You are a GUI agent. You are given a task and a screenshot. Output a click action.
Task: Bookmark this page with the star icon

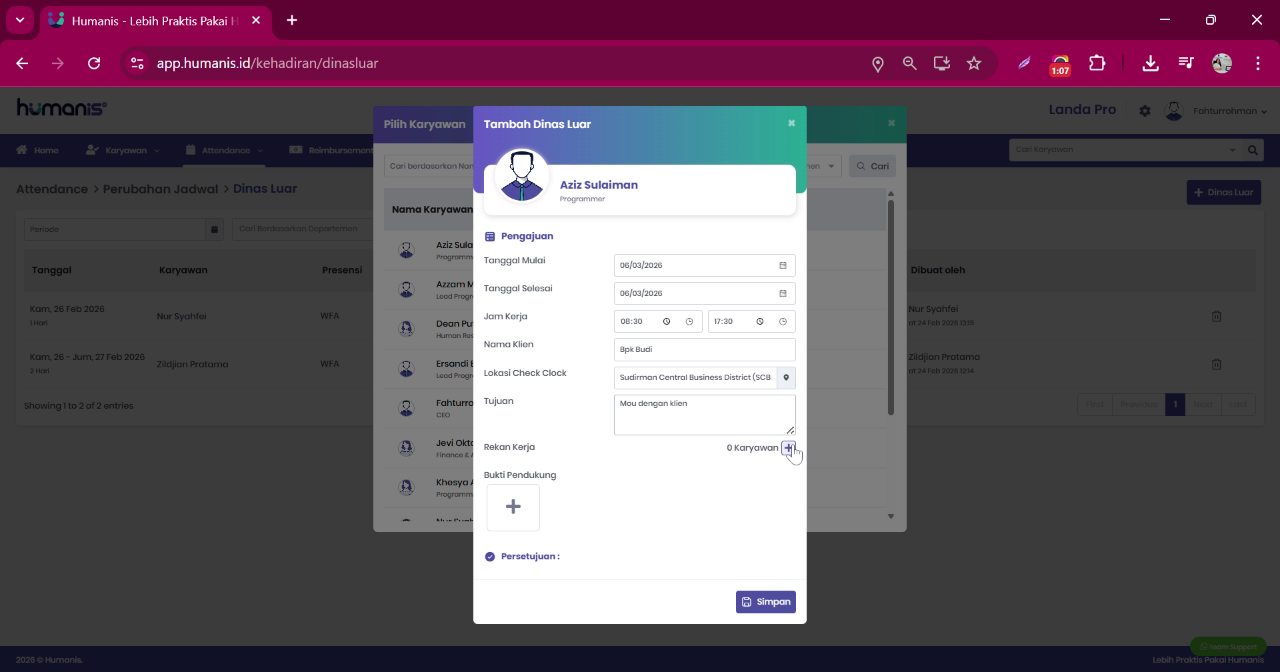[974, 63]
